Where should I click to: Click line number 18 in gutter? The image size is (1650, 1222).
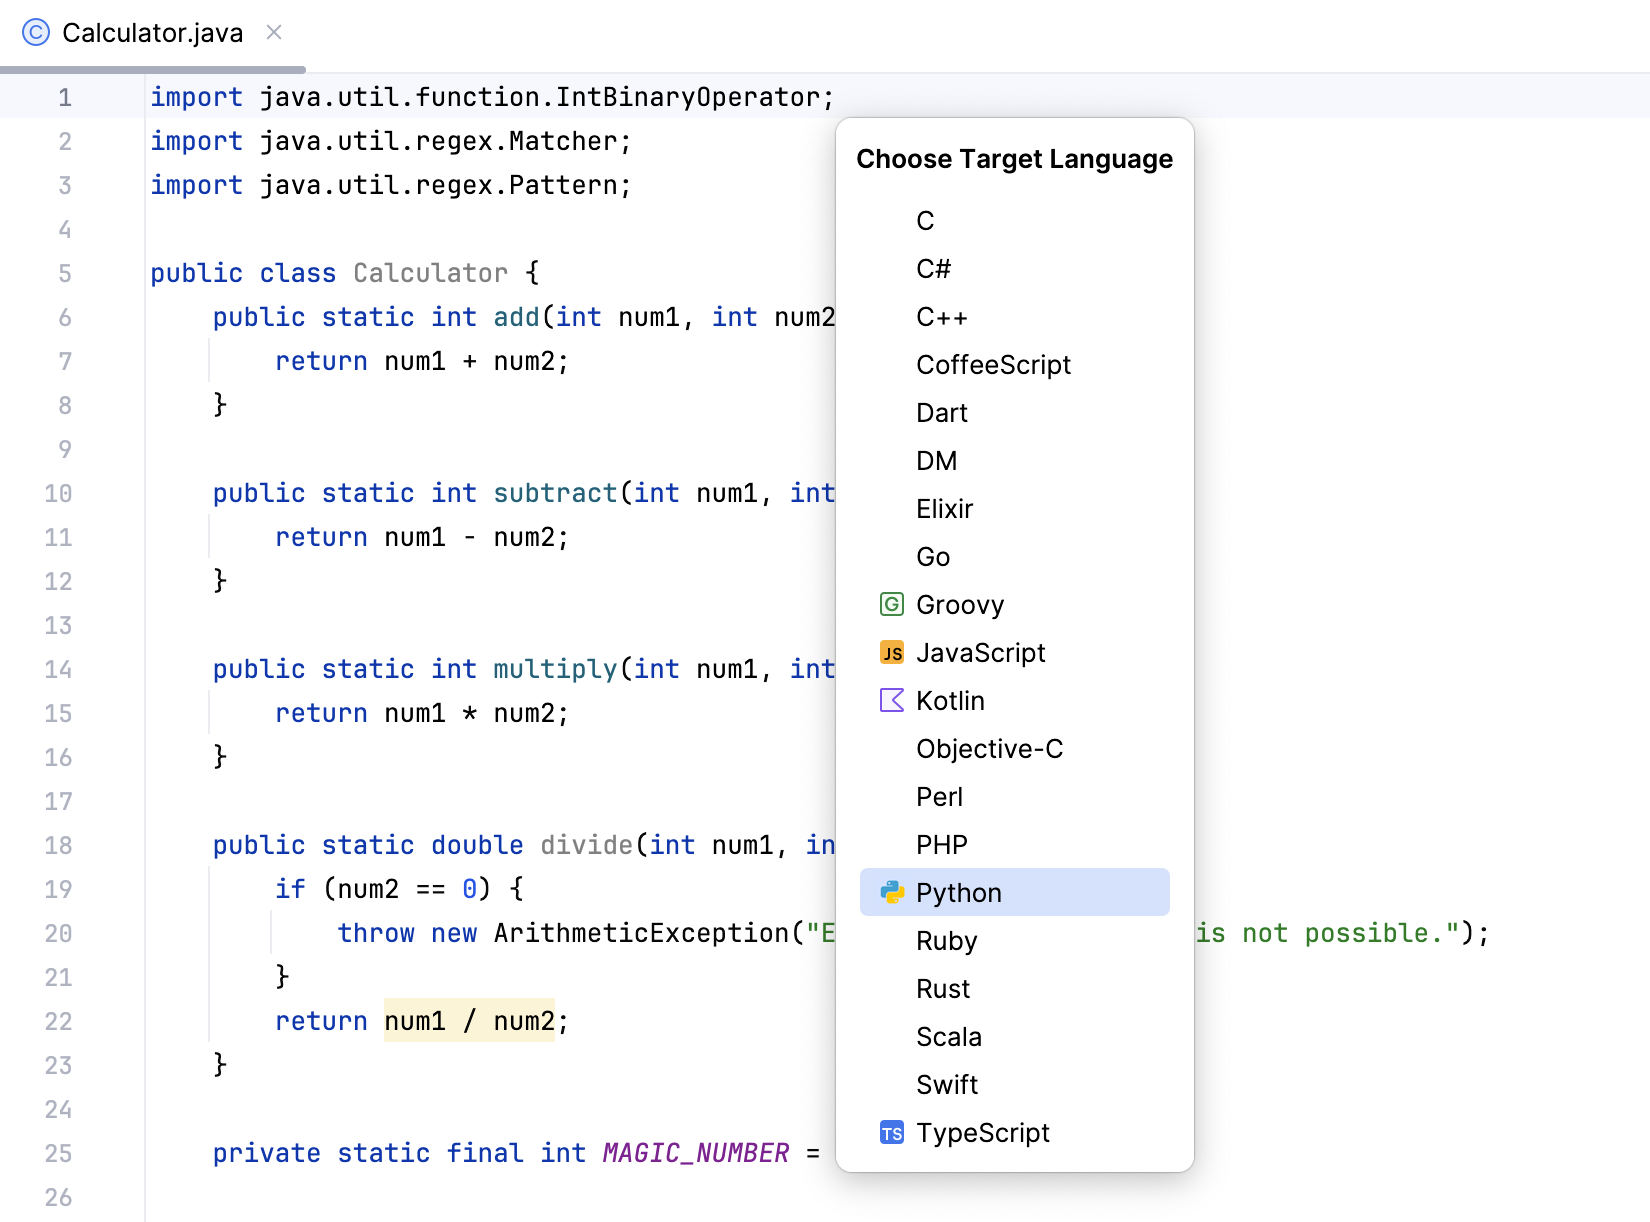58,846
